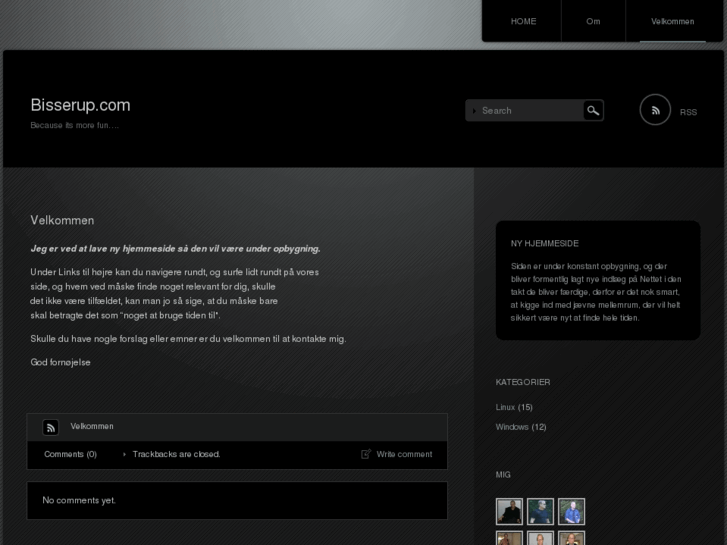
Task: Click the Bisserup.com site title
Action: [x=80, y=105]
